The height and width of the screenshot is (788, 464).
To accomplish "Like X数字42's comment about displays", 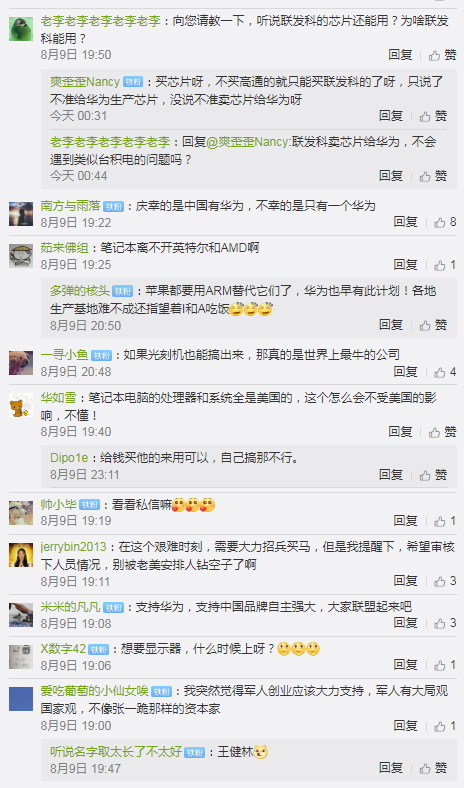I will pyautogui.click(x=445, y=665).
